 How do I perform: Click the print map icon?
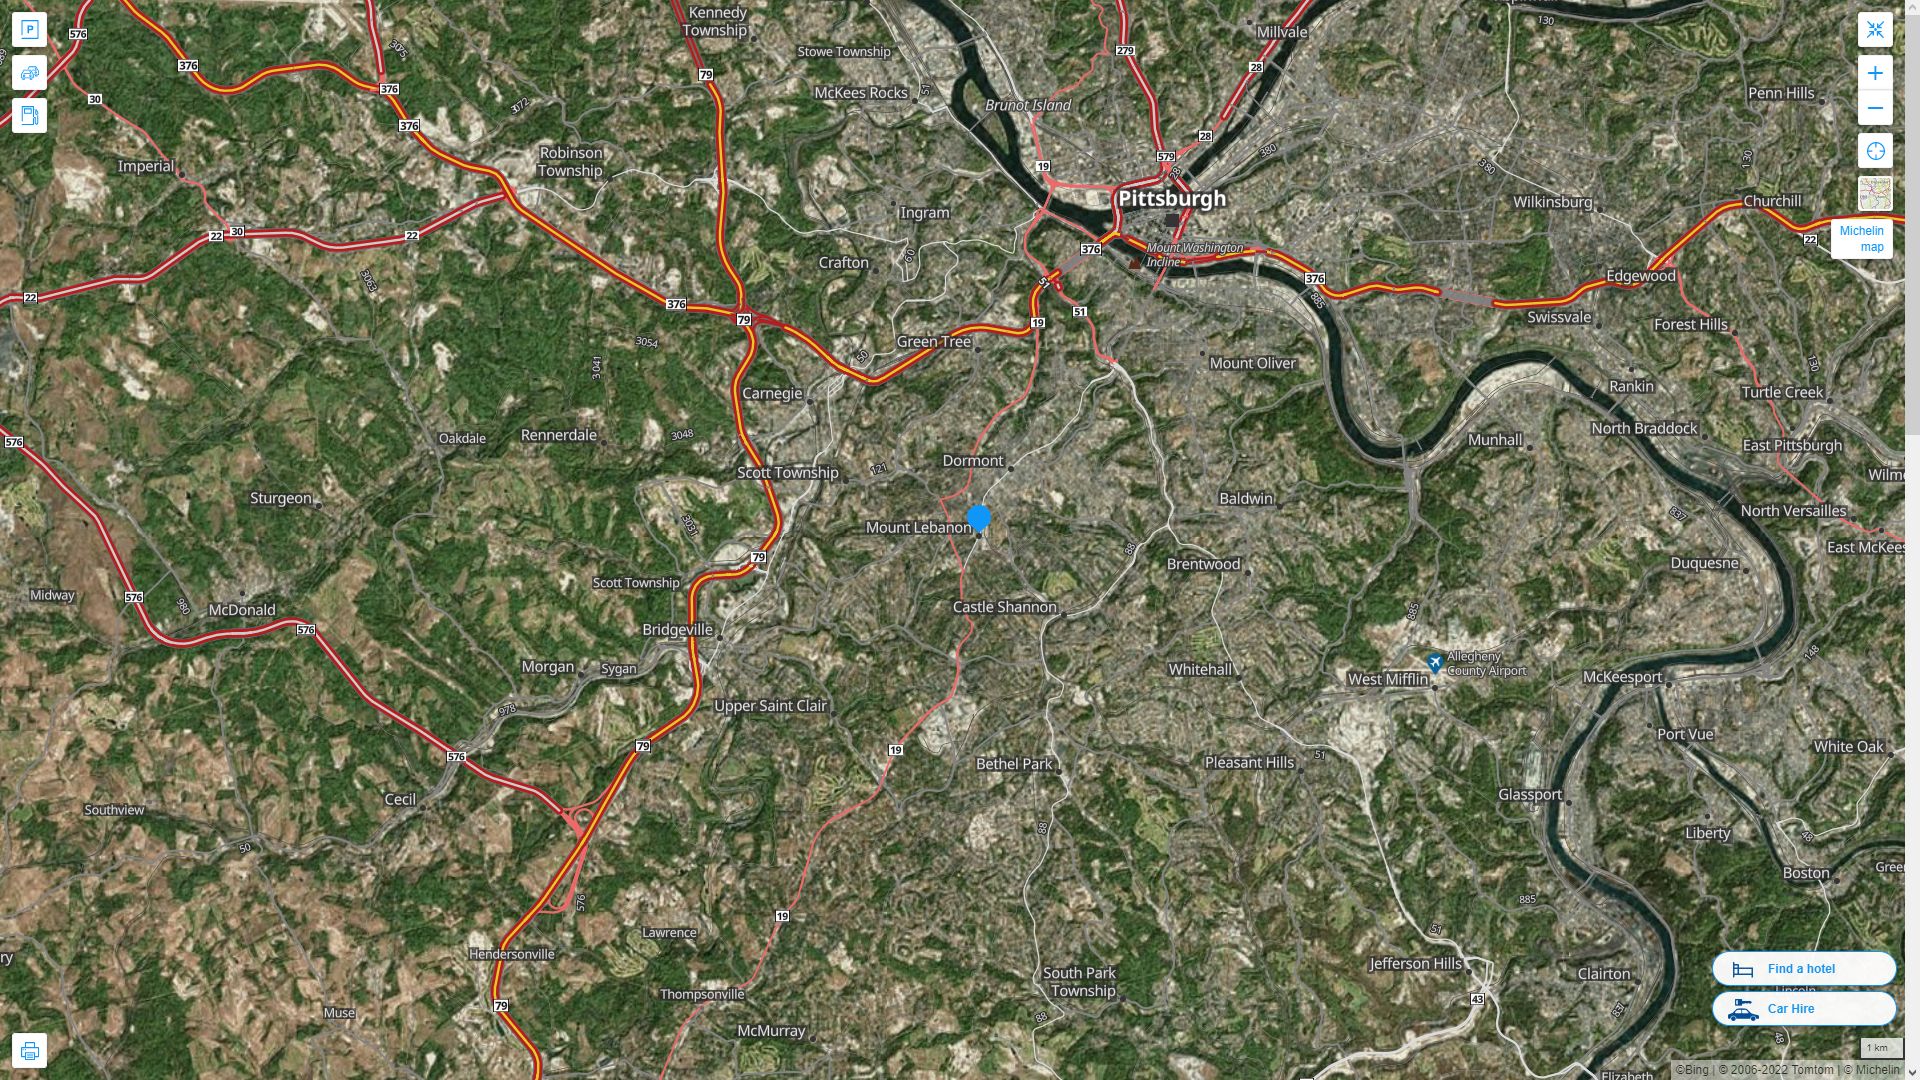click(29, 1051)
